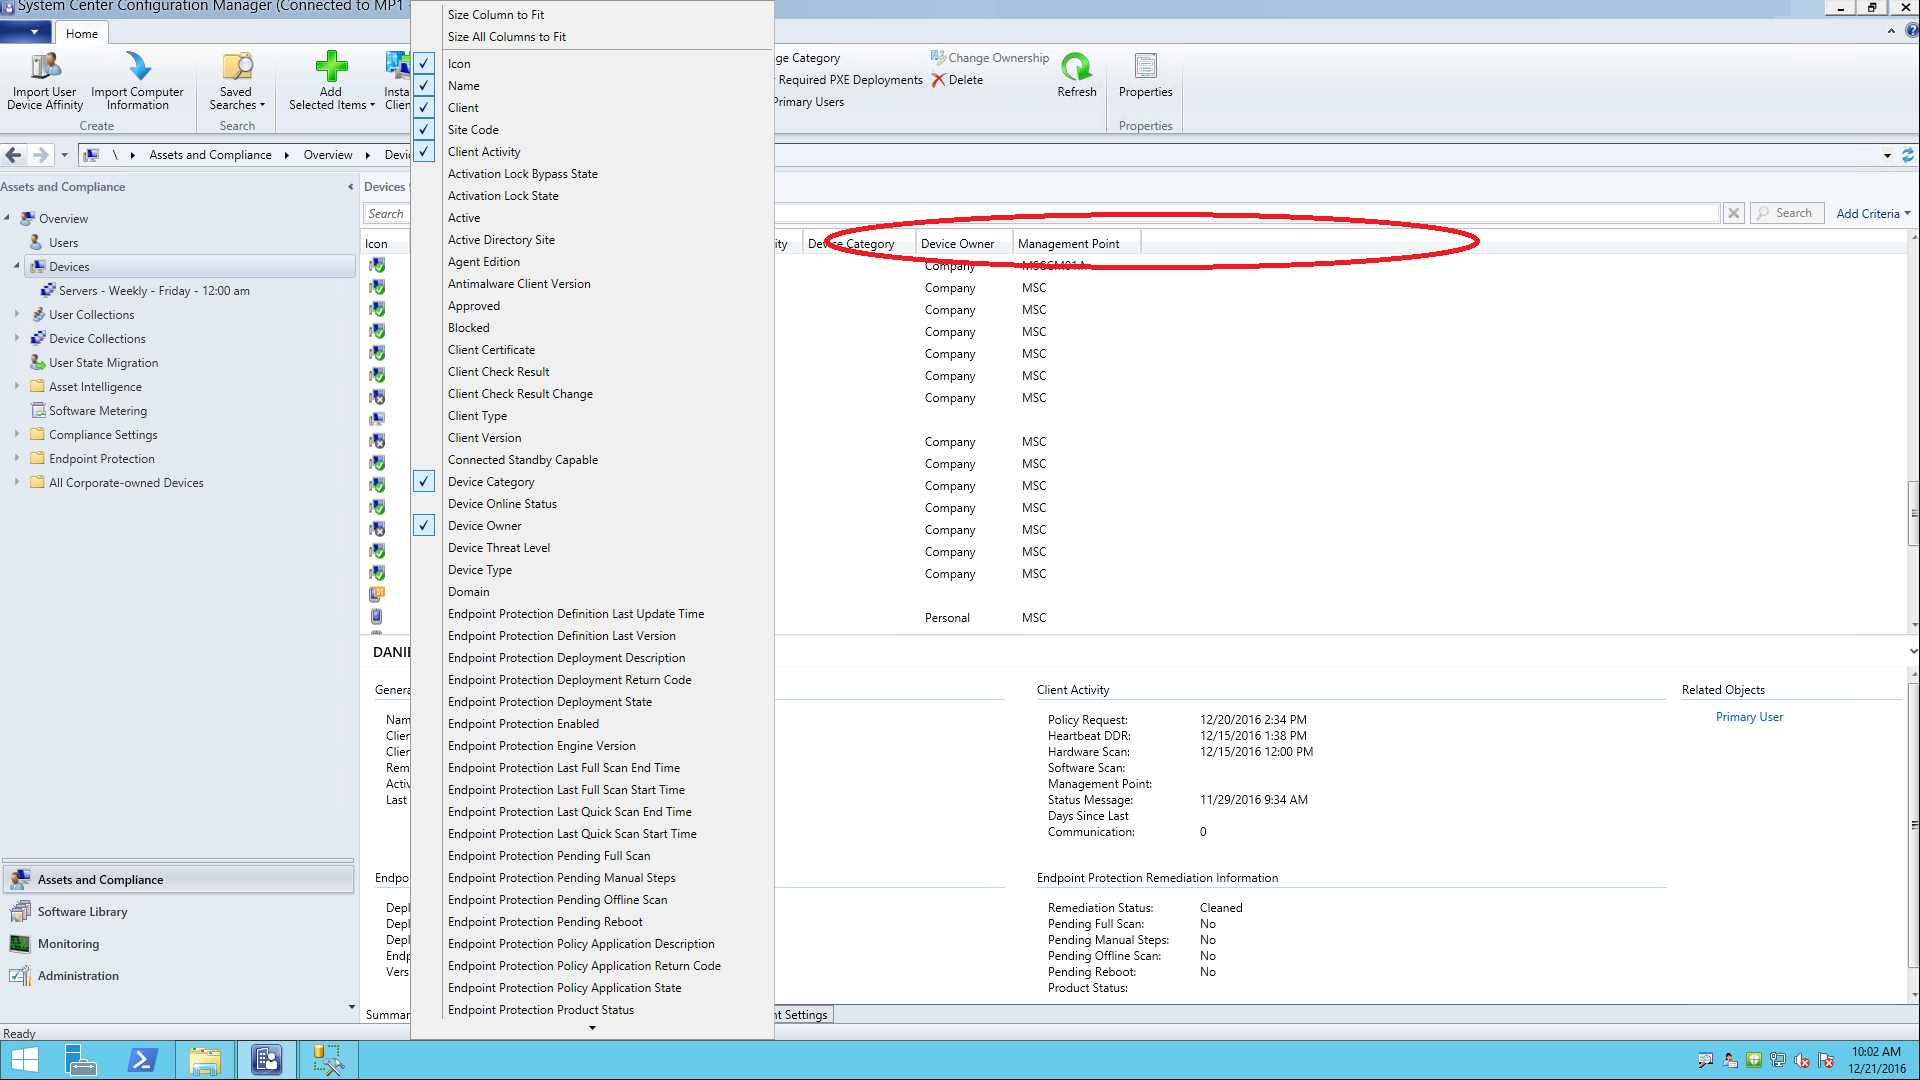Open Monitoring workspace
This screenshot has height=1080, width=1920.
(x=178, y=944)
